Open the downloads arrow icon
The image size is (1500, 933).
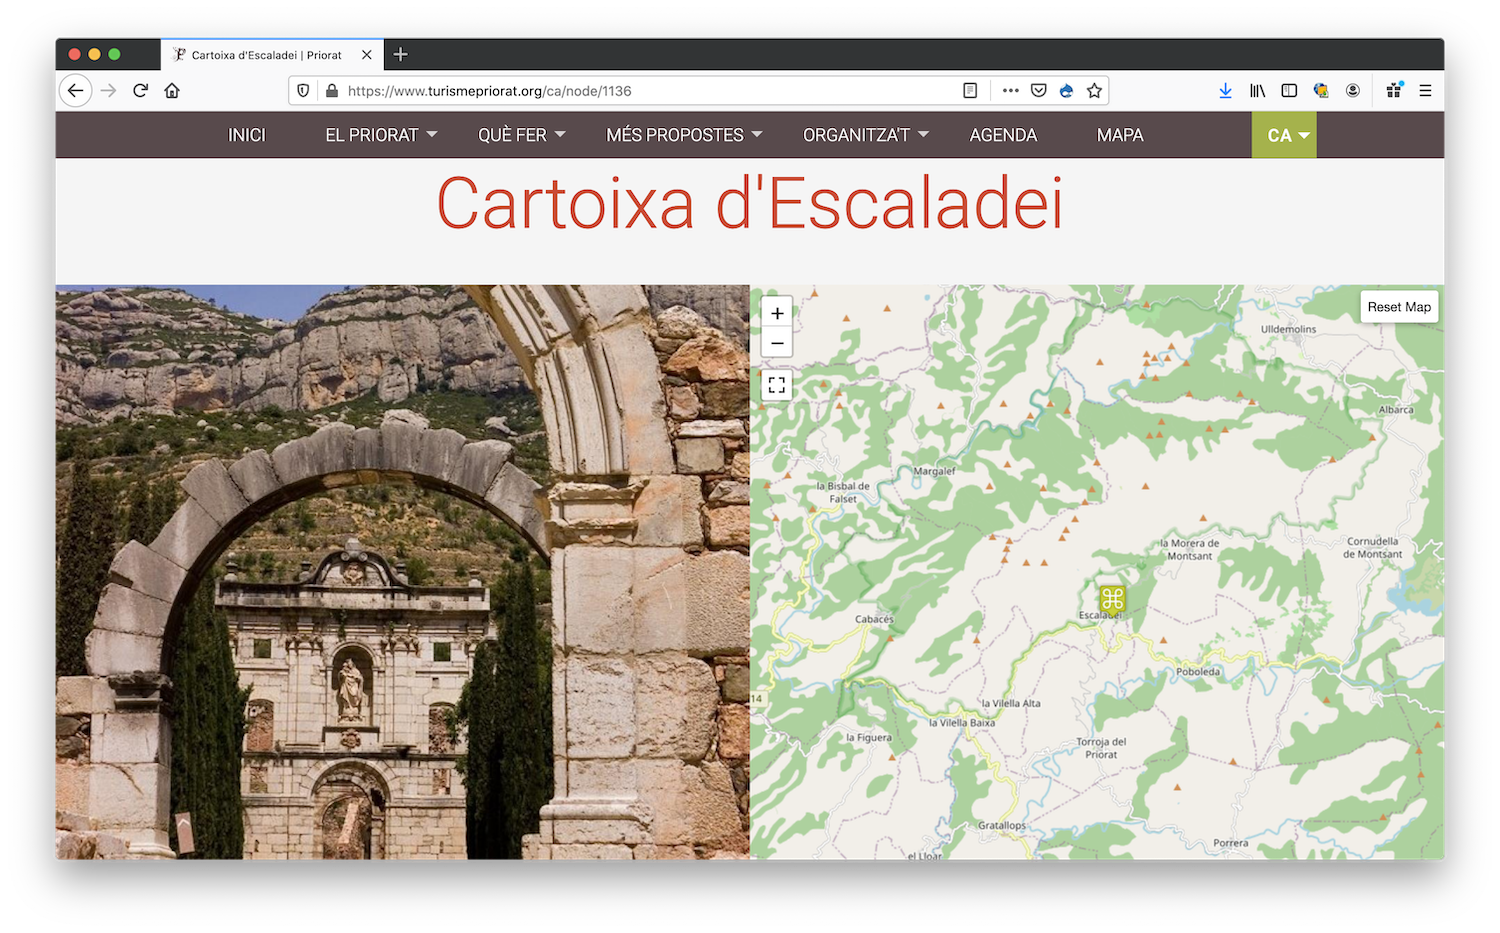(1225, 91)
